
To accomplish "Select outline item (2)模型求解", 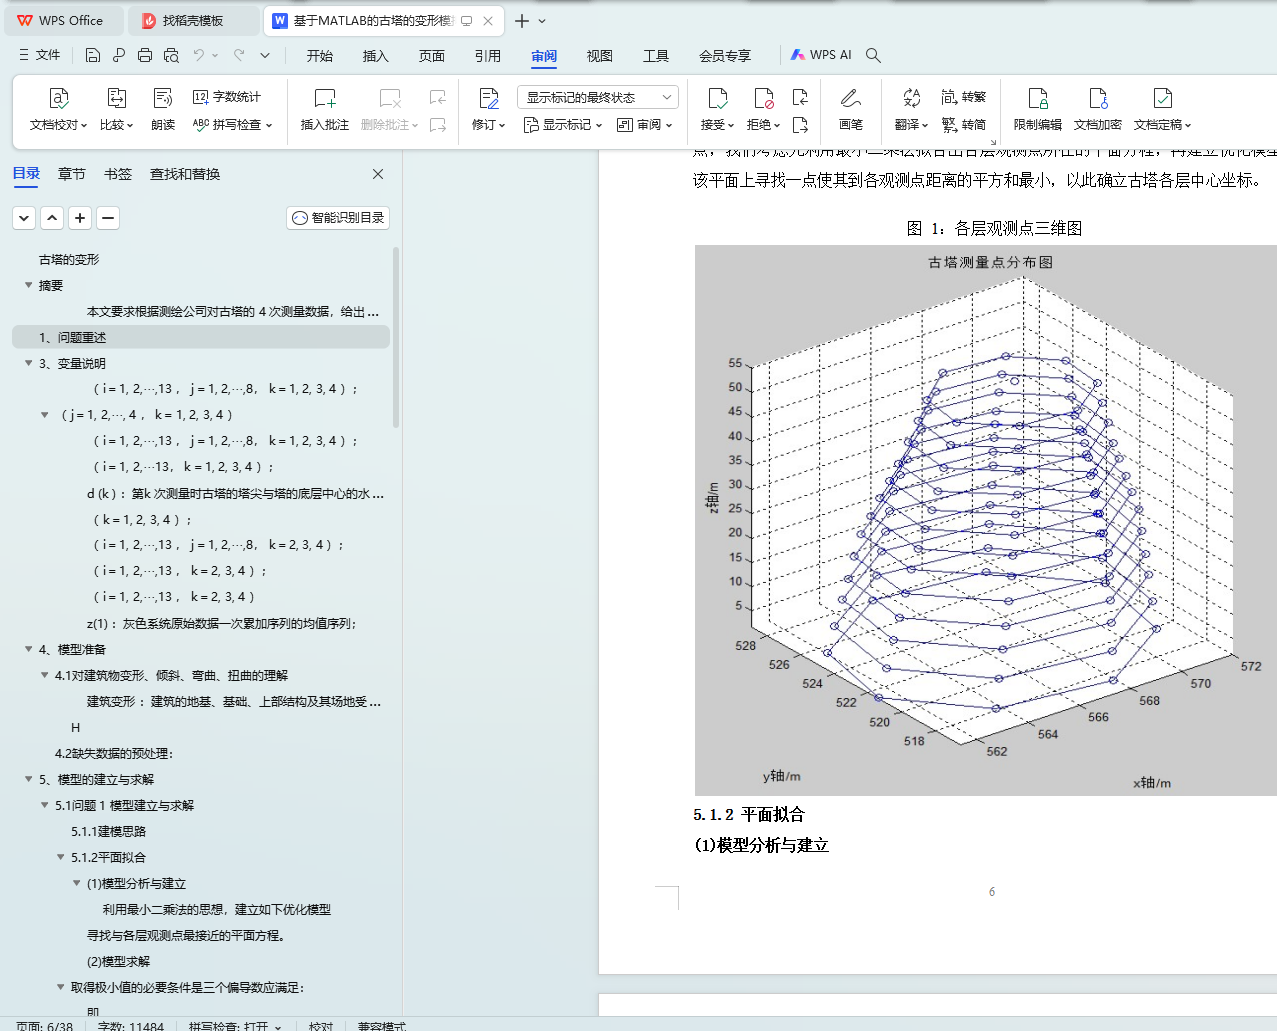I will 118,961.
